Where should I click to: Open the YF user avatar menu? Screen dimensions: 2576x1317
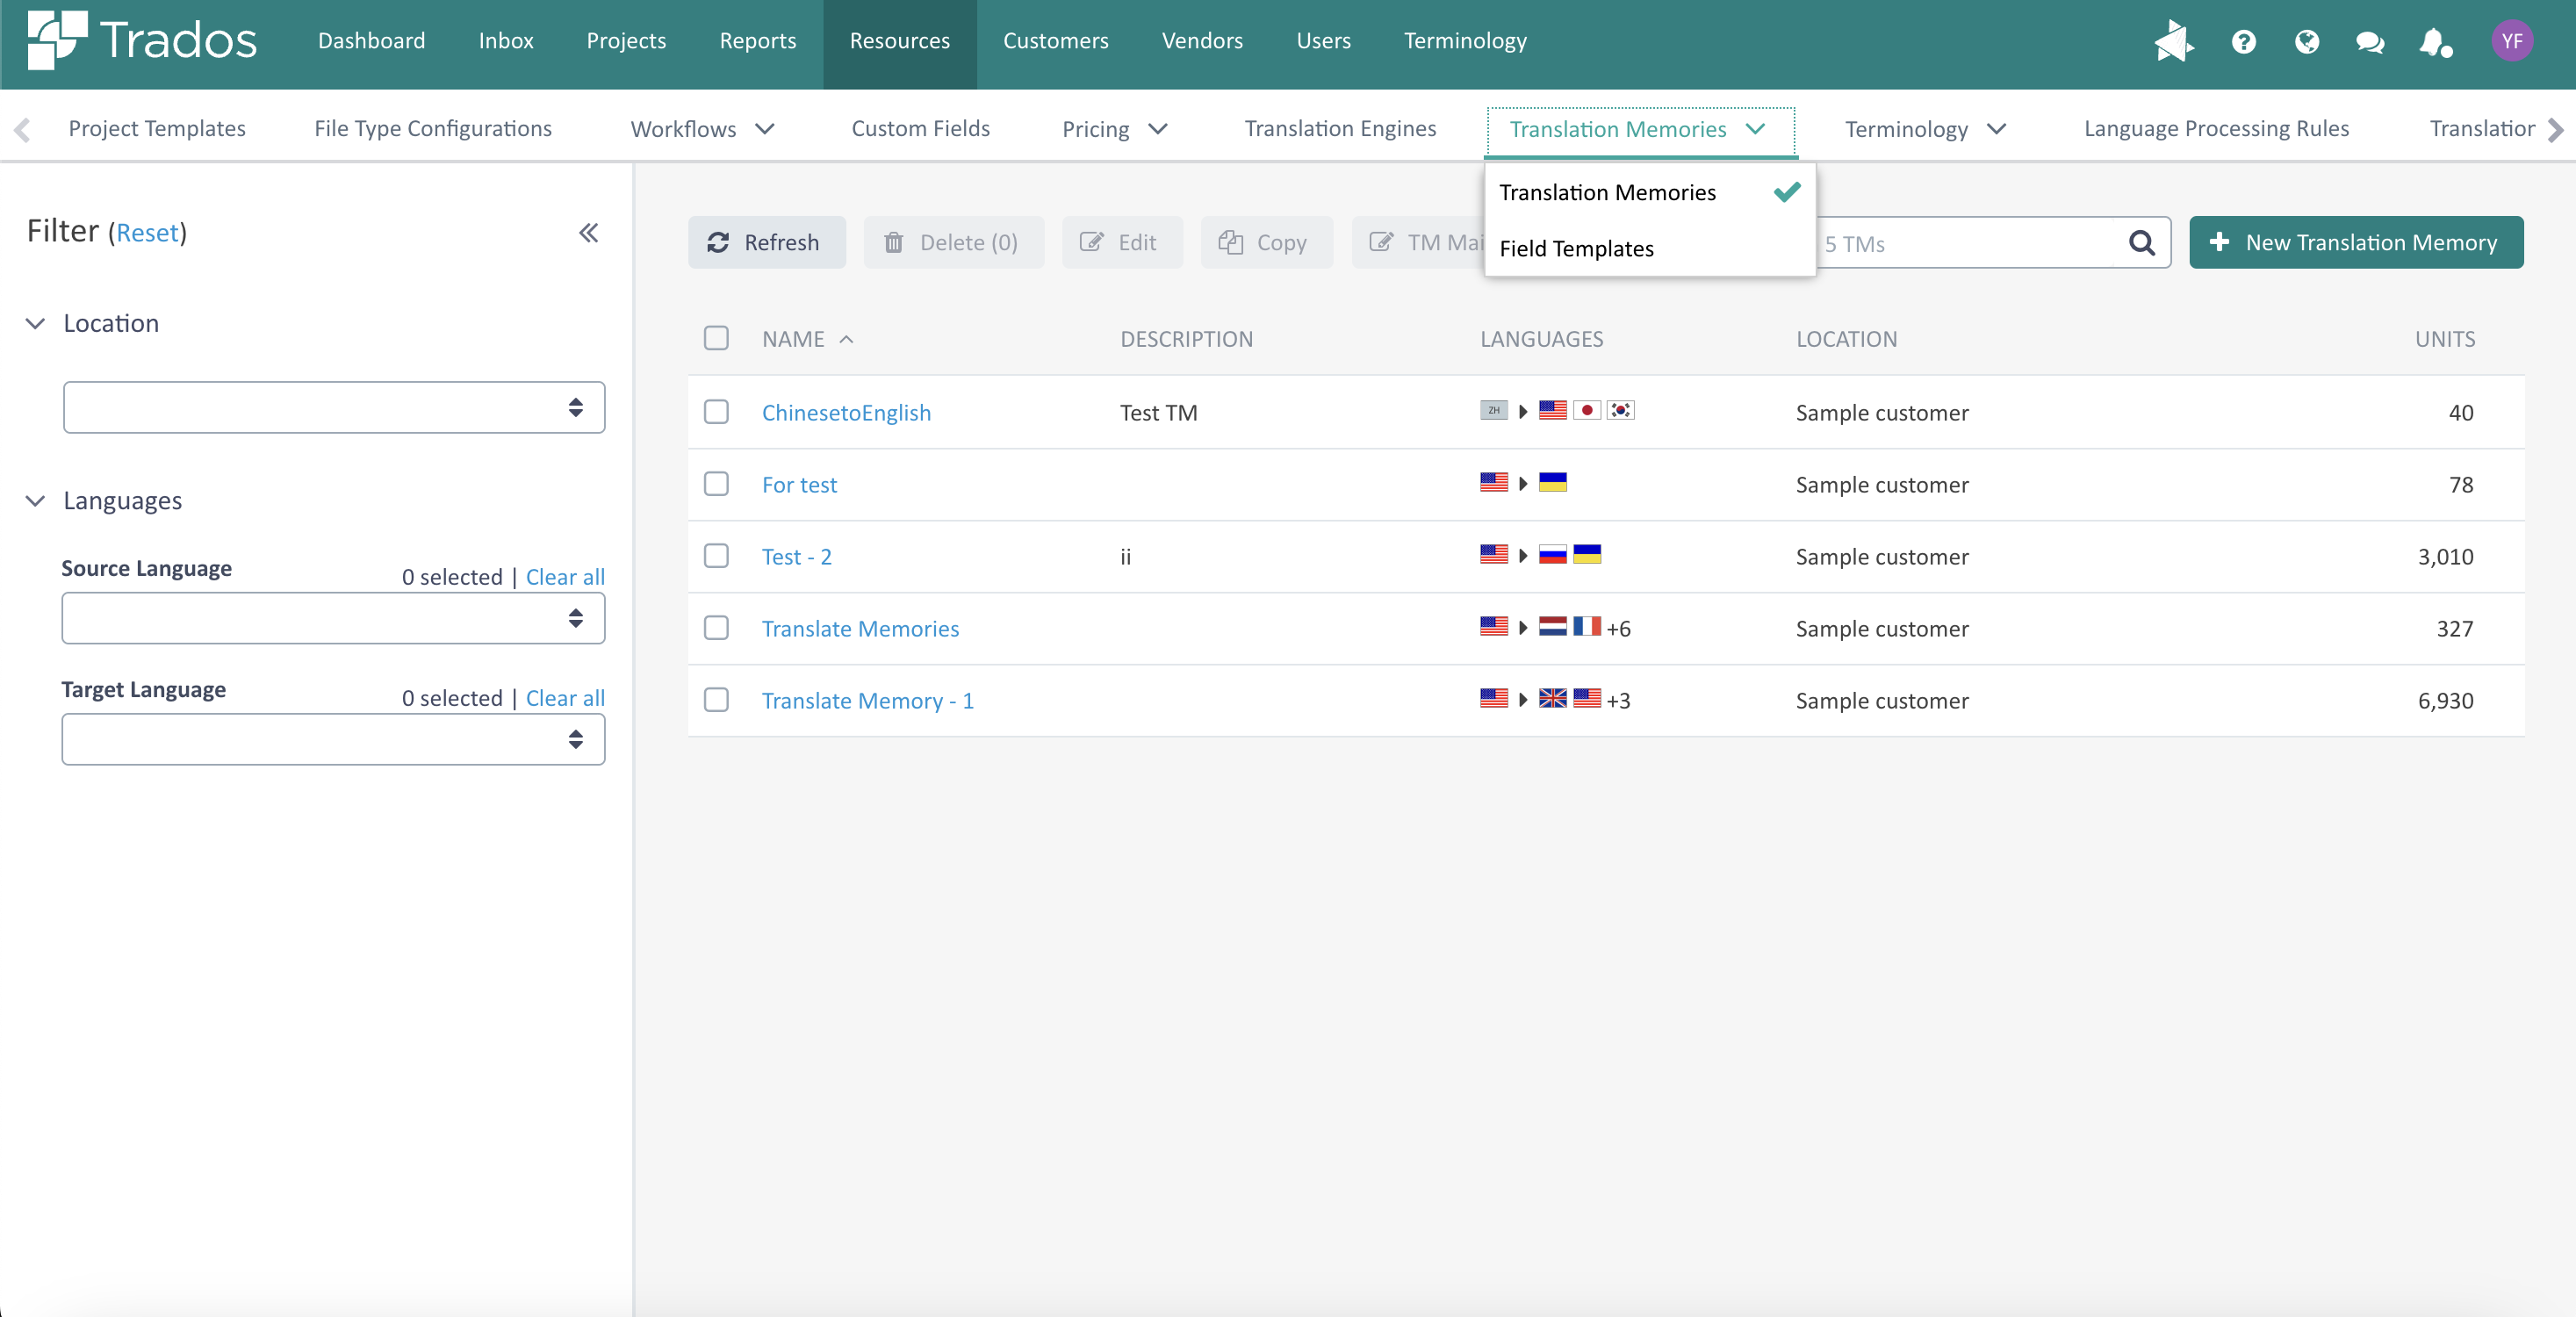pos(2511,41)
